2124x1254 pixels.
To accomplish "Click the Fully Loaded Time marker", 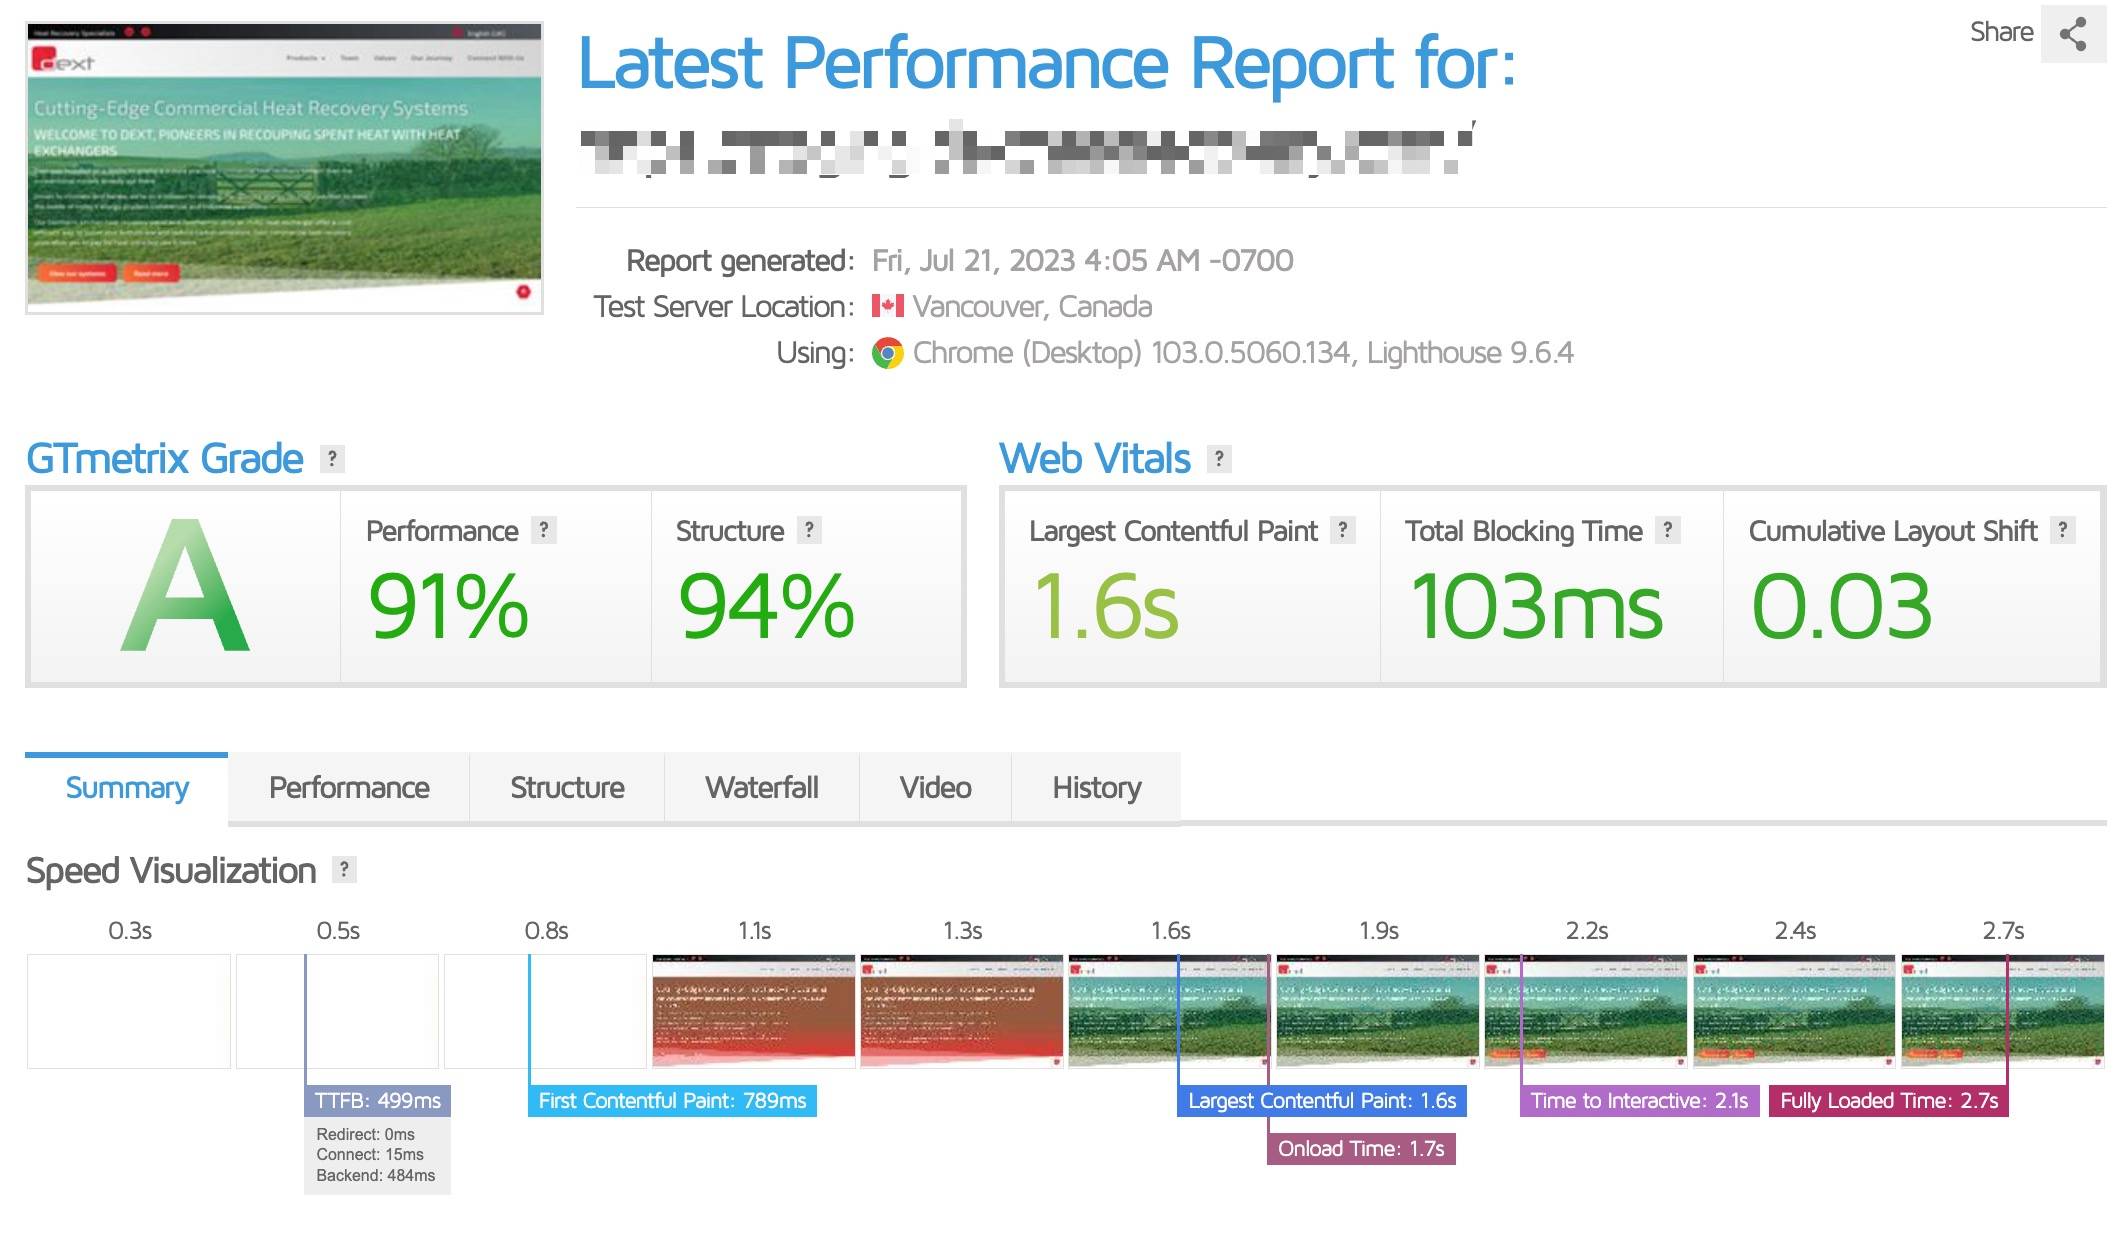I will (x=1888, y=1101).
